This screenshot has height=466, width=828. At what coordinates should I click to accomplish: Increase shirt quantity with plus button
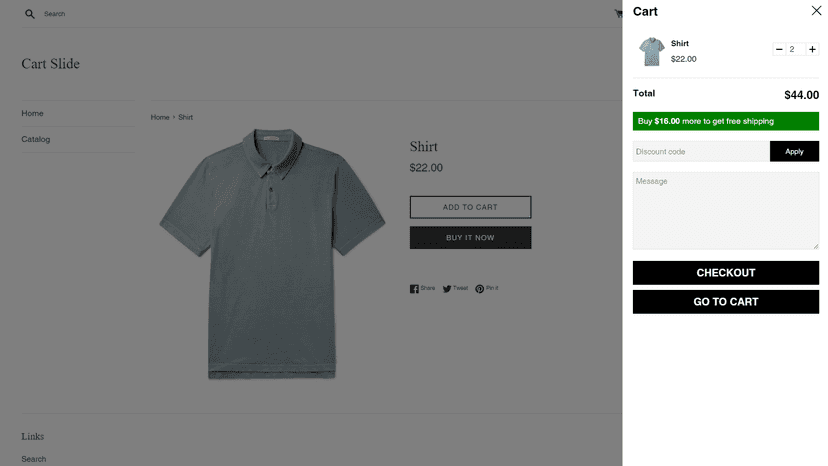point(812,49)
